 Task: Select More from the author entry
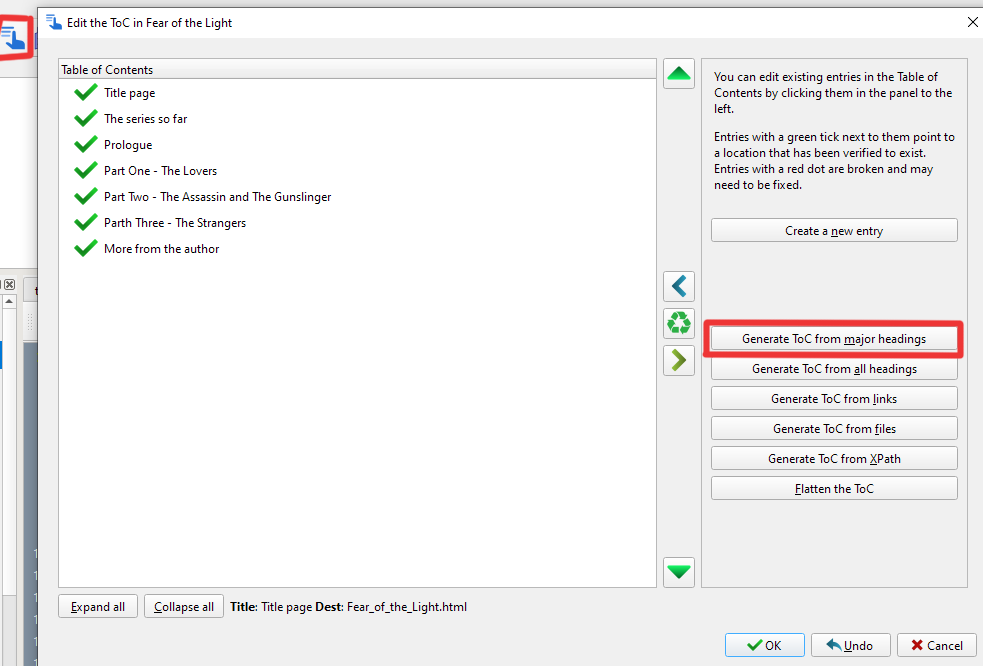pos(161,249)
